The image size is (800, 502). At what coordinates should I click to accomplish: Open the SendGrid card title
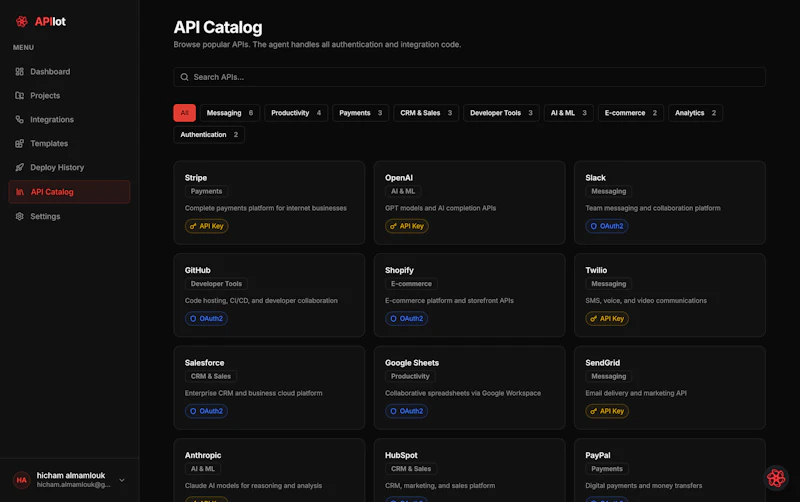[x=603, y=363]
